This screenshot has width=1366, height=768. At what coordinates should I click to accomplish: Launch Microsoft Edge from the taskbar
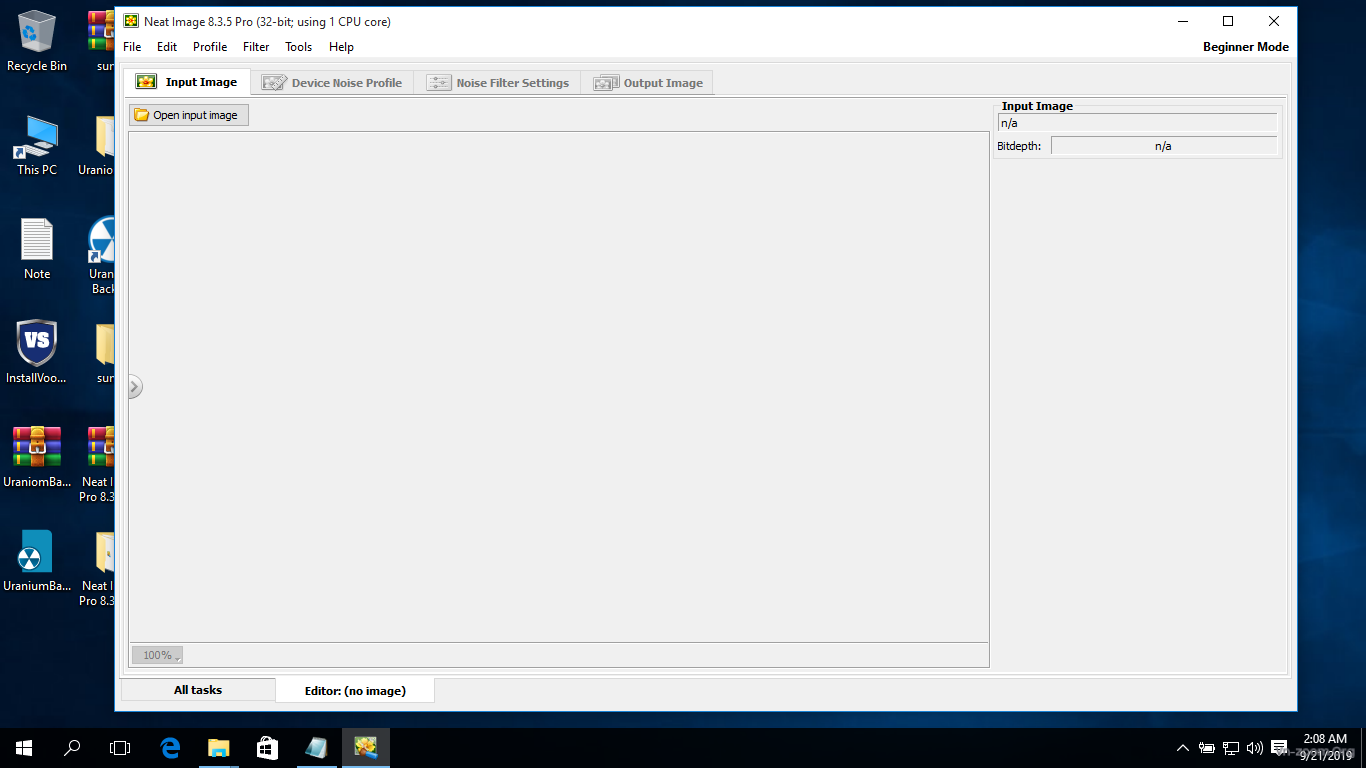pos(170,748)
